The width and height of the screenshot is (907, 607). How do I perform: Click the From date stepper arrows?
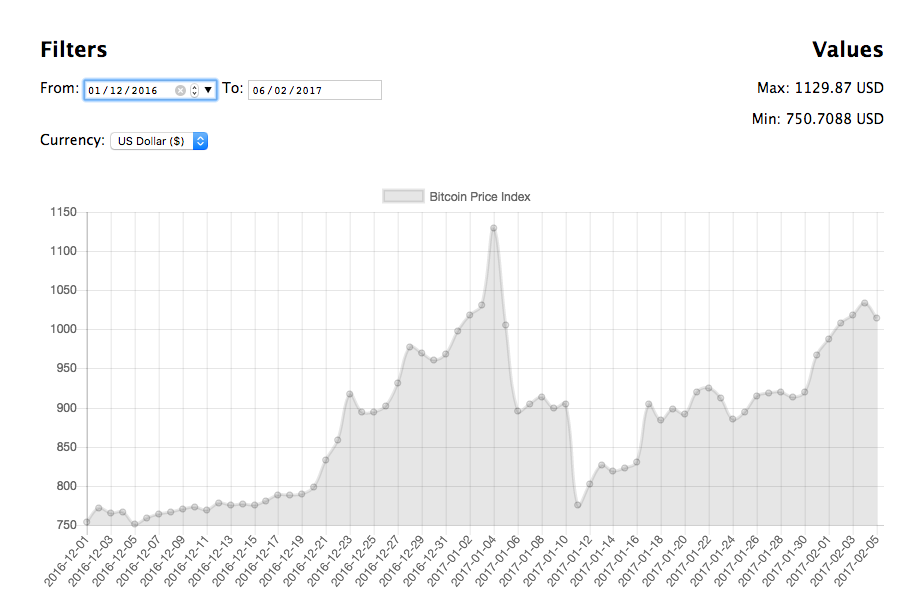(194, 90)
